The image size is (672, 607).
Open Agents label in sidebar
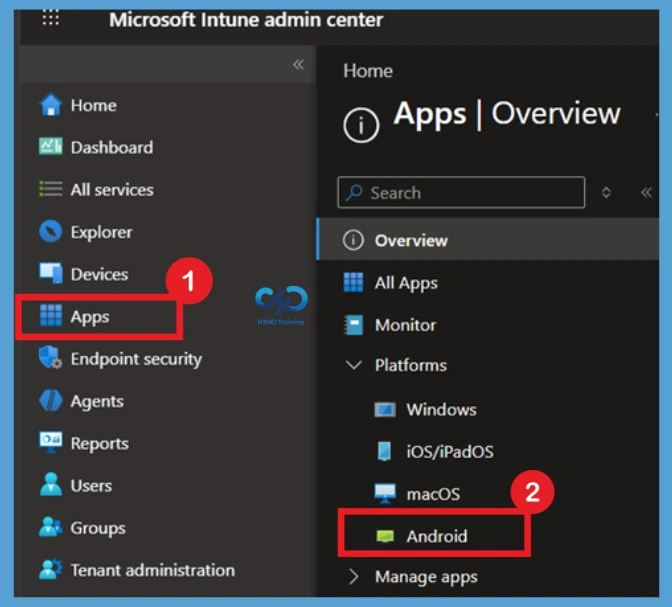(97, 402)
